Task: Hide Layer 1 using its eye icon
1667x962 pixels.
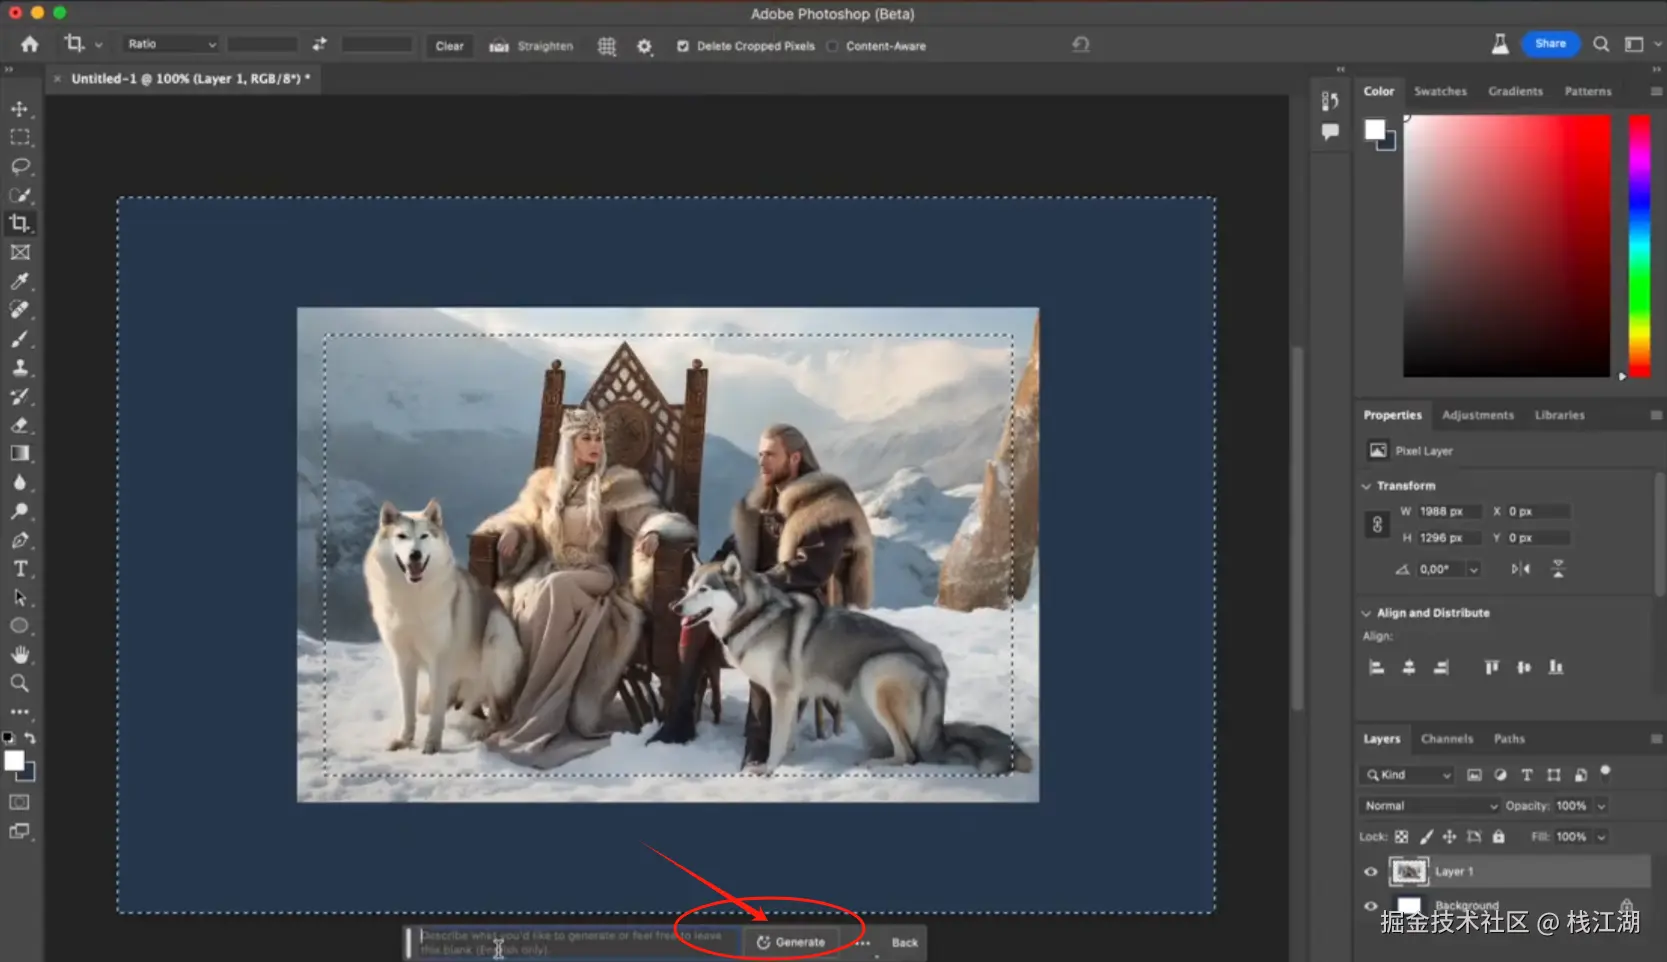Action: [x=1371, y=872]
